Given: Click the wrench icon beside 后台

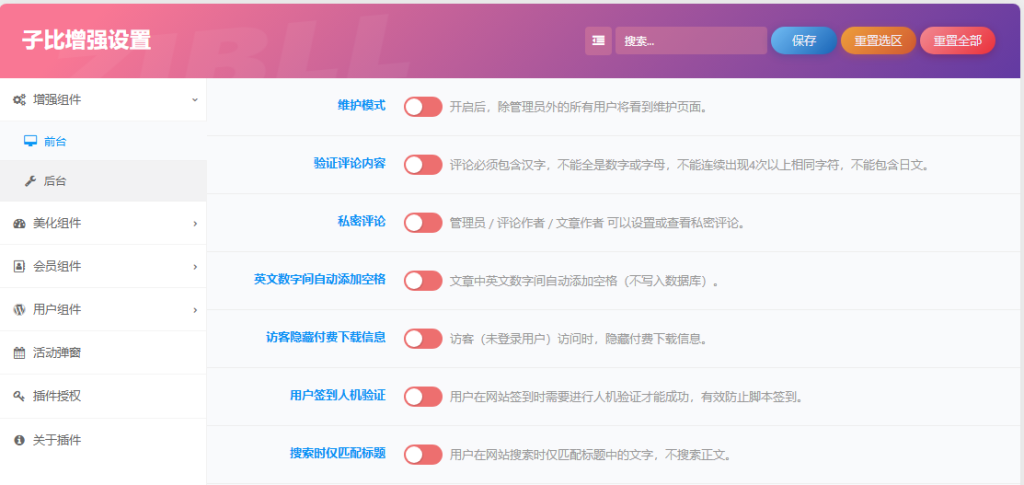Looking at the screenshot, I should click(30, 181).
